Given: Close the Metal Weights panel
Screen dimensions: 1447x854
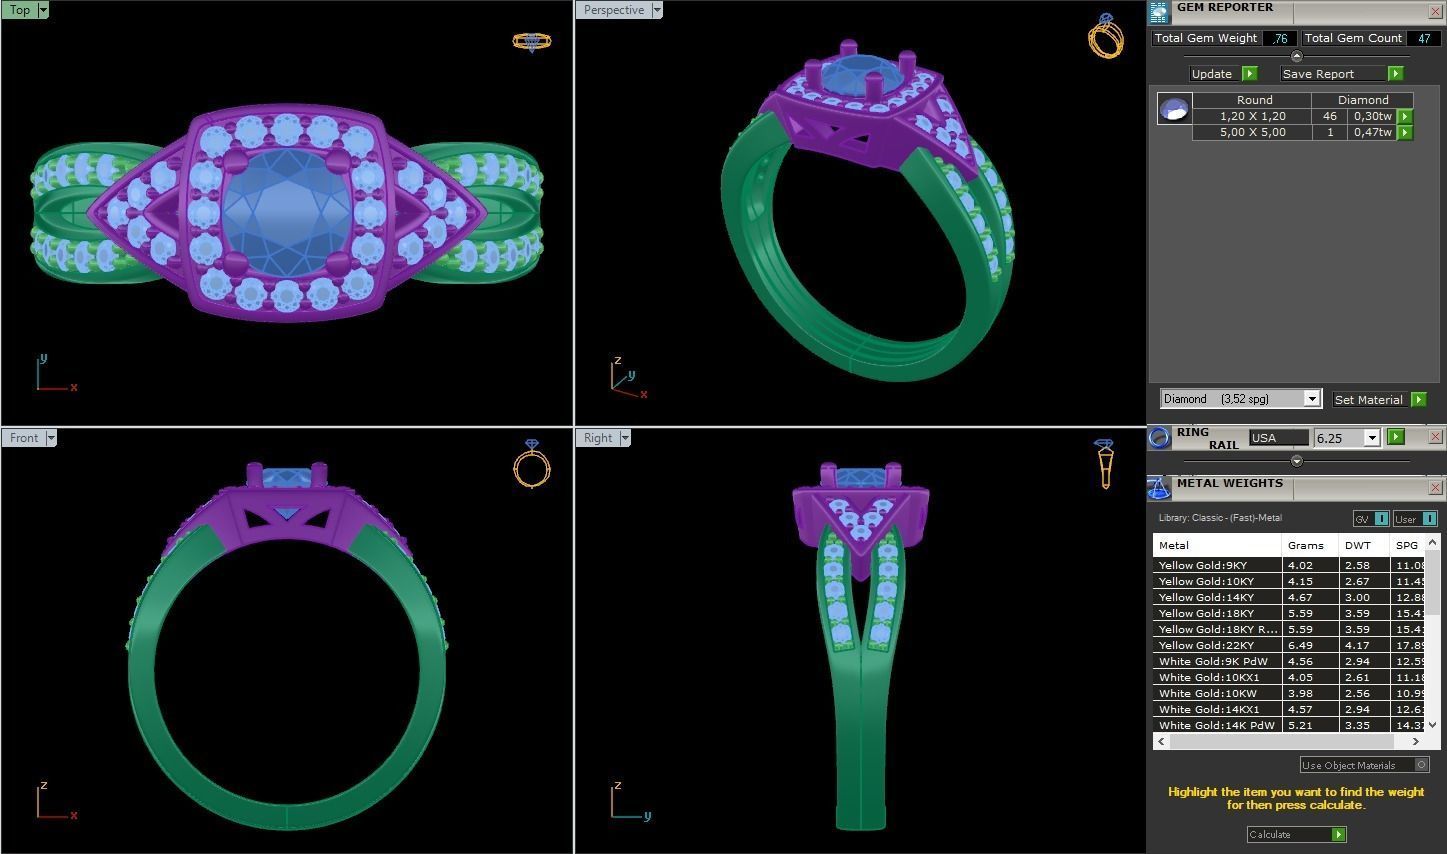Looking at the screenshot, I should (1435, 488).
